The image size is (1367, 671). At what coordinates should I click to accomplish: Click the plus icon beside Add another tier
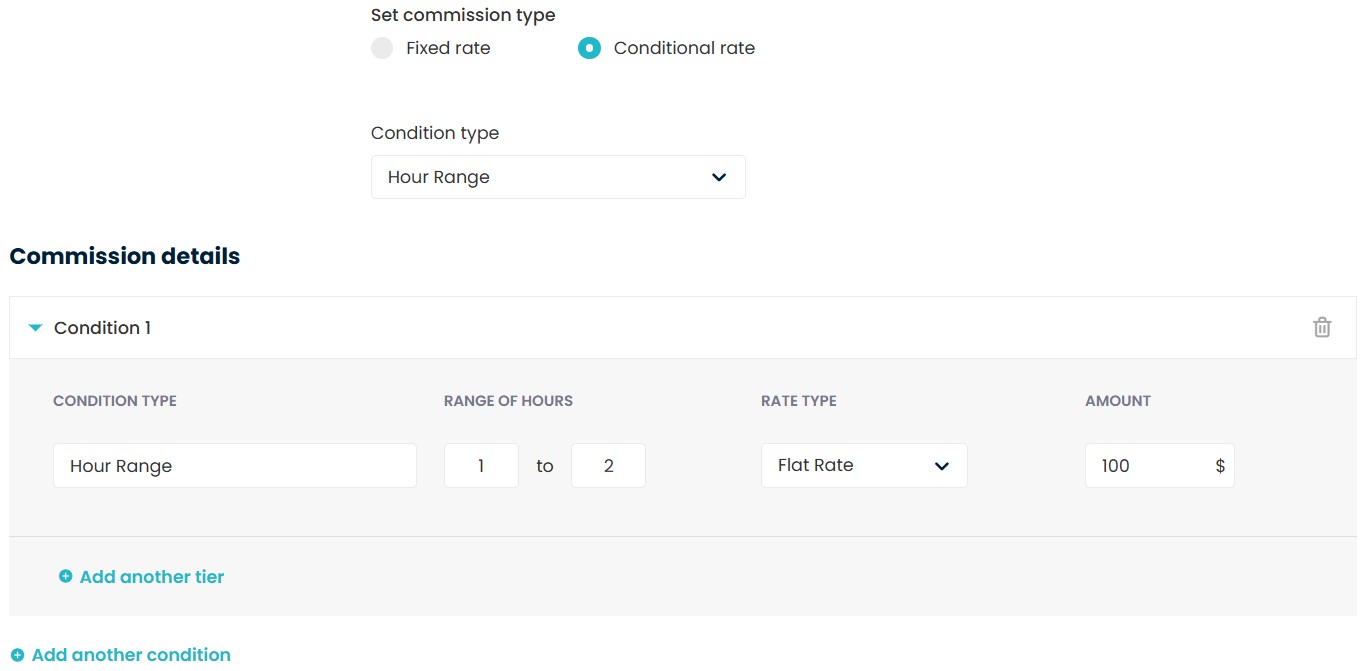pyautogui.click(x=66, y=576)
